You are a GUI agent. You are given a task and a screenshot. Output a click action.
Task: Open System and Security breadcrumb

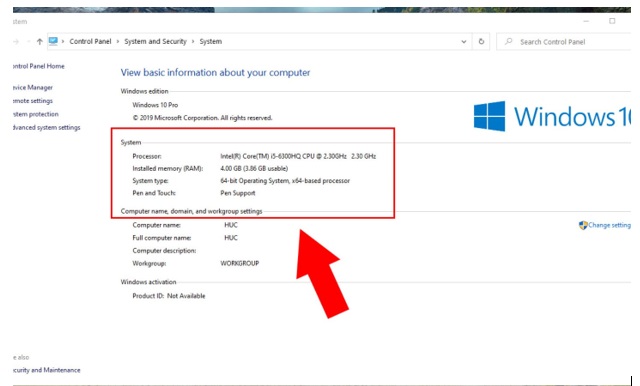click(155, 42)
